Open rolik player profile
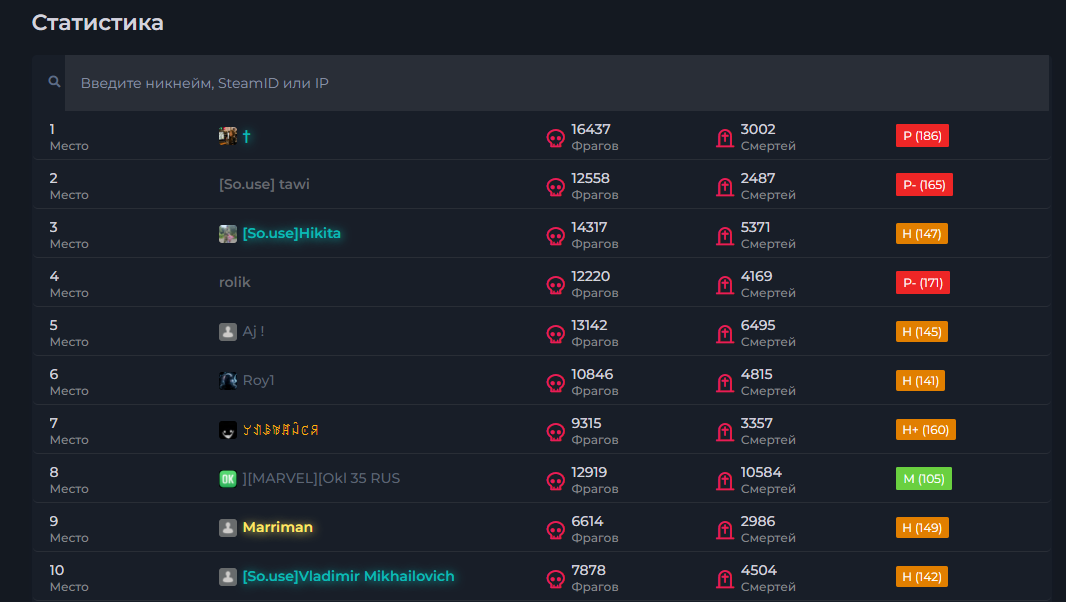Viewport: 1066px width, 602px height. pos(235,282)
